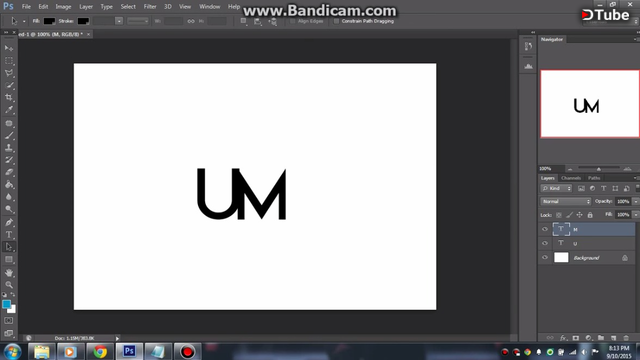The width and height of the screenshot is (640, 360).
Task: Toggle lock transparent pixels
Action: [559, 215]
